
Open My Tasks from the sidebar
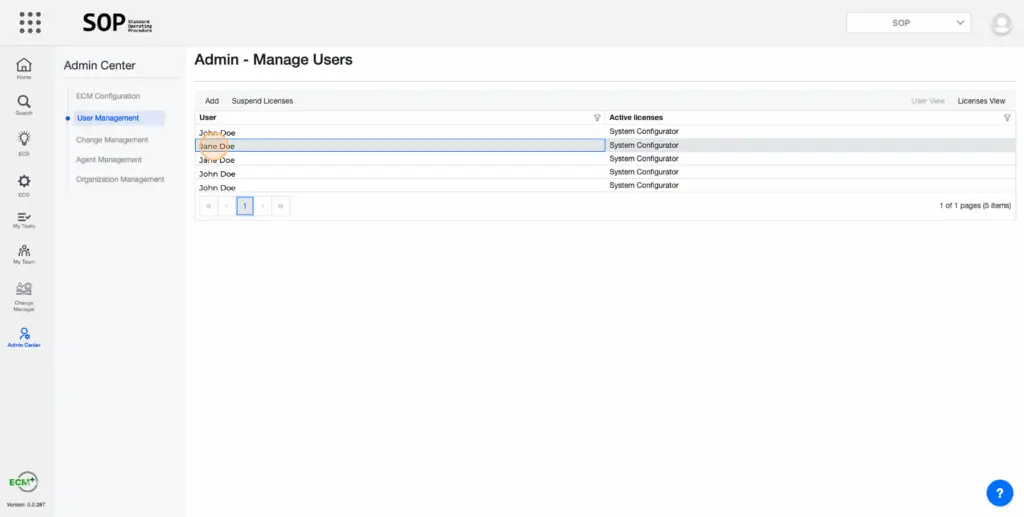coord(24,220)
